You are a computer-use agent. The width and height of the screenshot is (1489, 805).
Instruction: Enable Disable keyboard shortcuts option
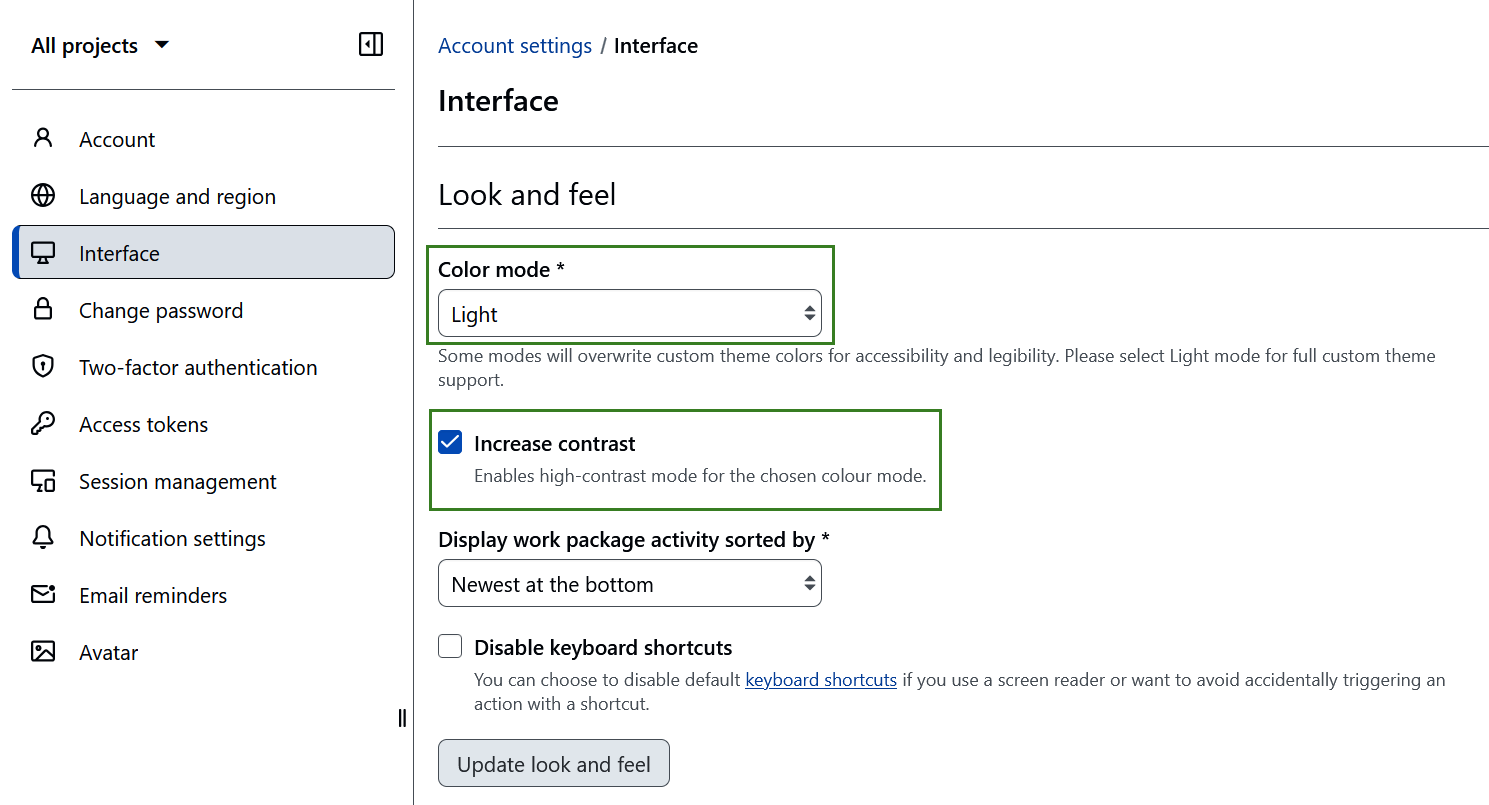tap(450, 646)
